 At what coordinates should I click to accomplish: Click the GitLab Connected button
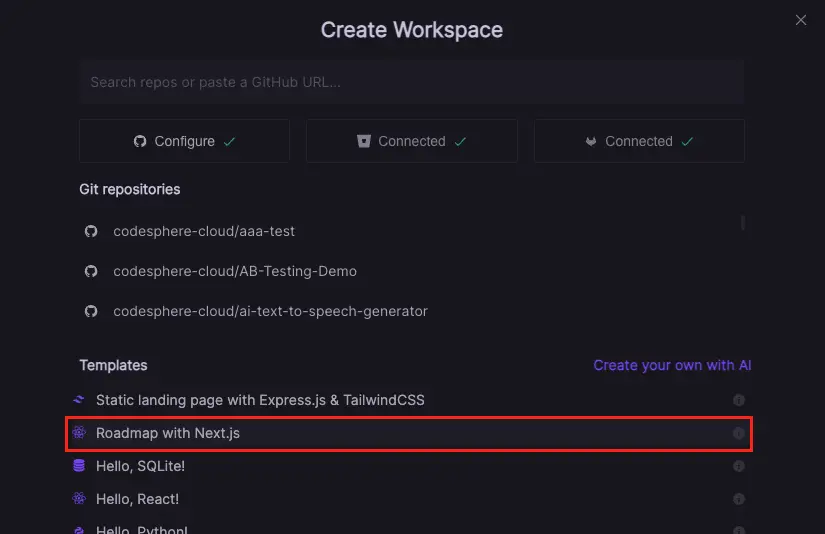(638, 141)
